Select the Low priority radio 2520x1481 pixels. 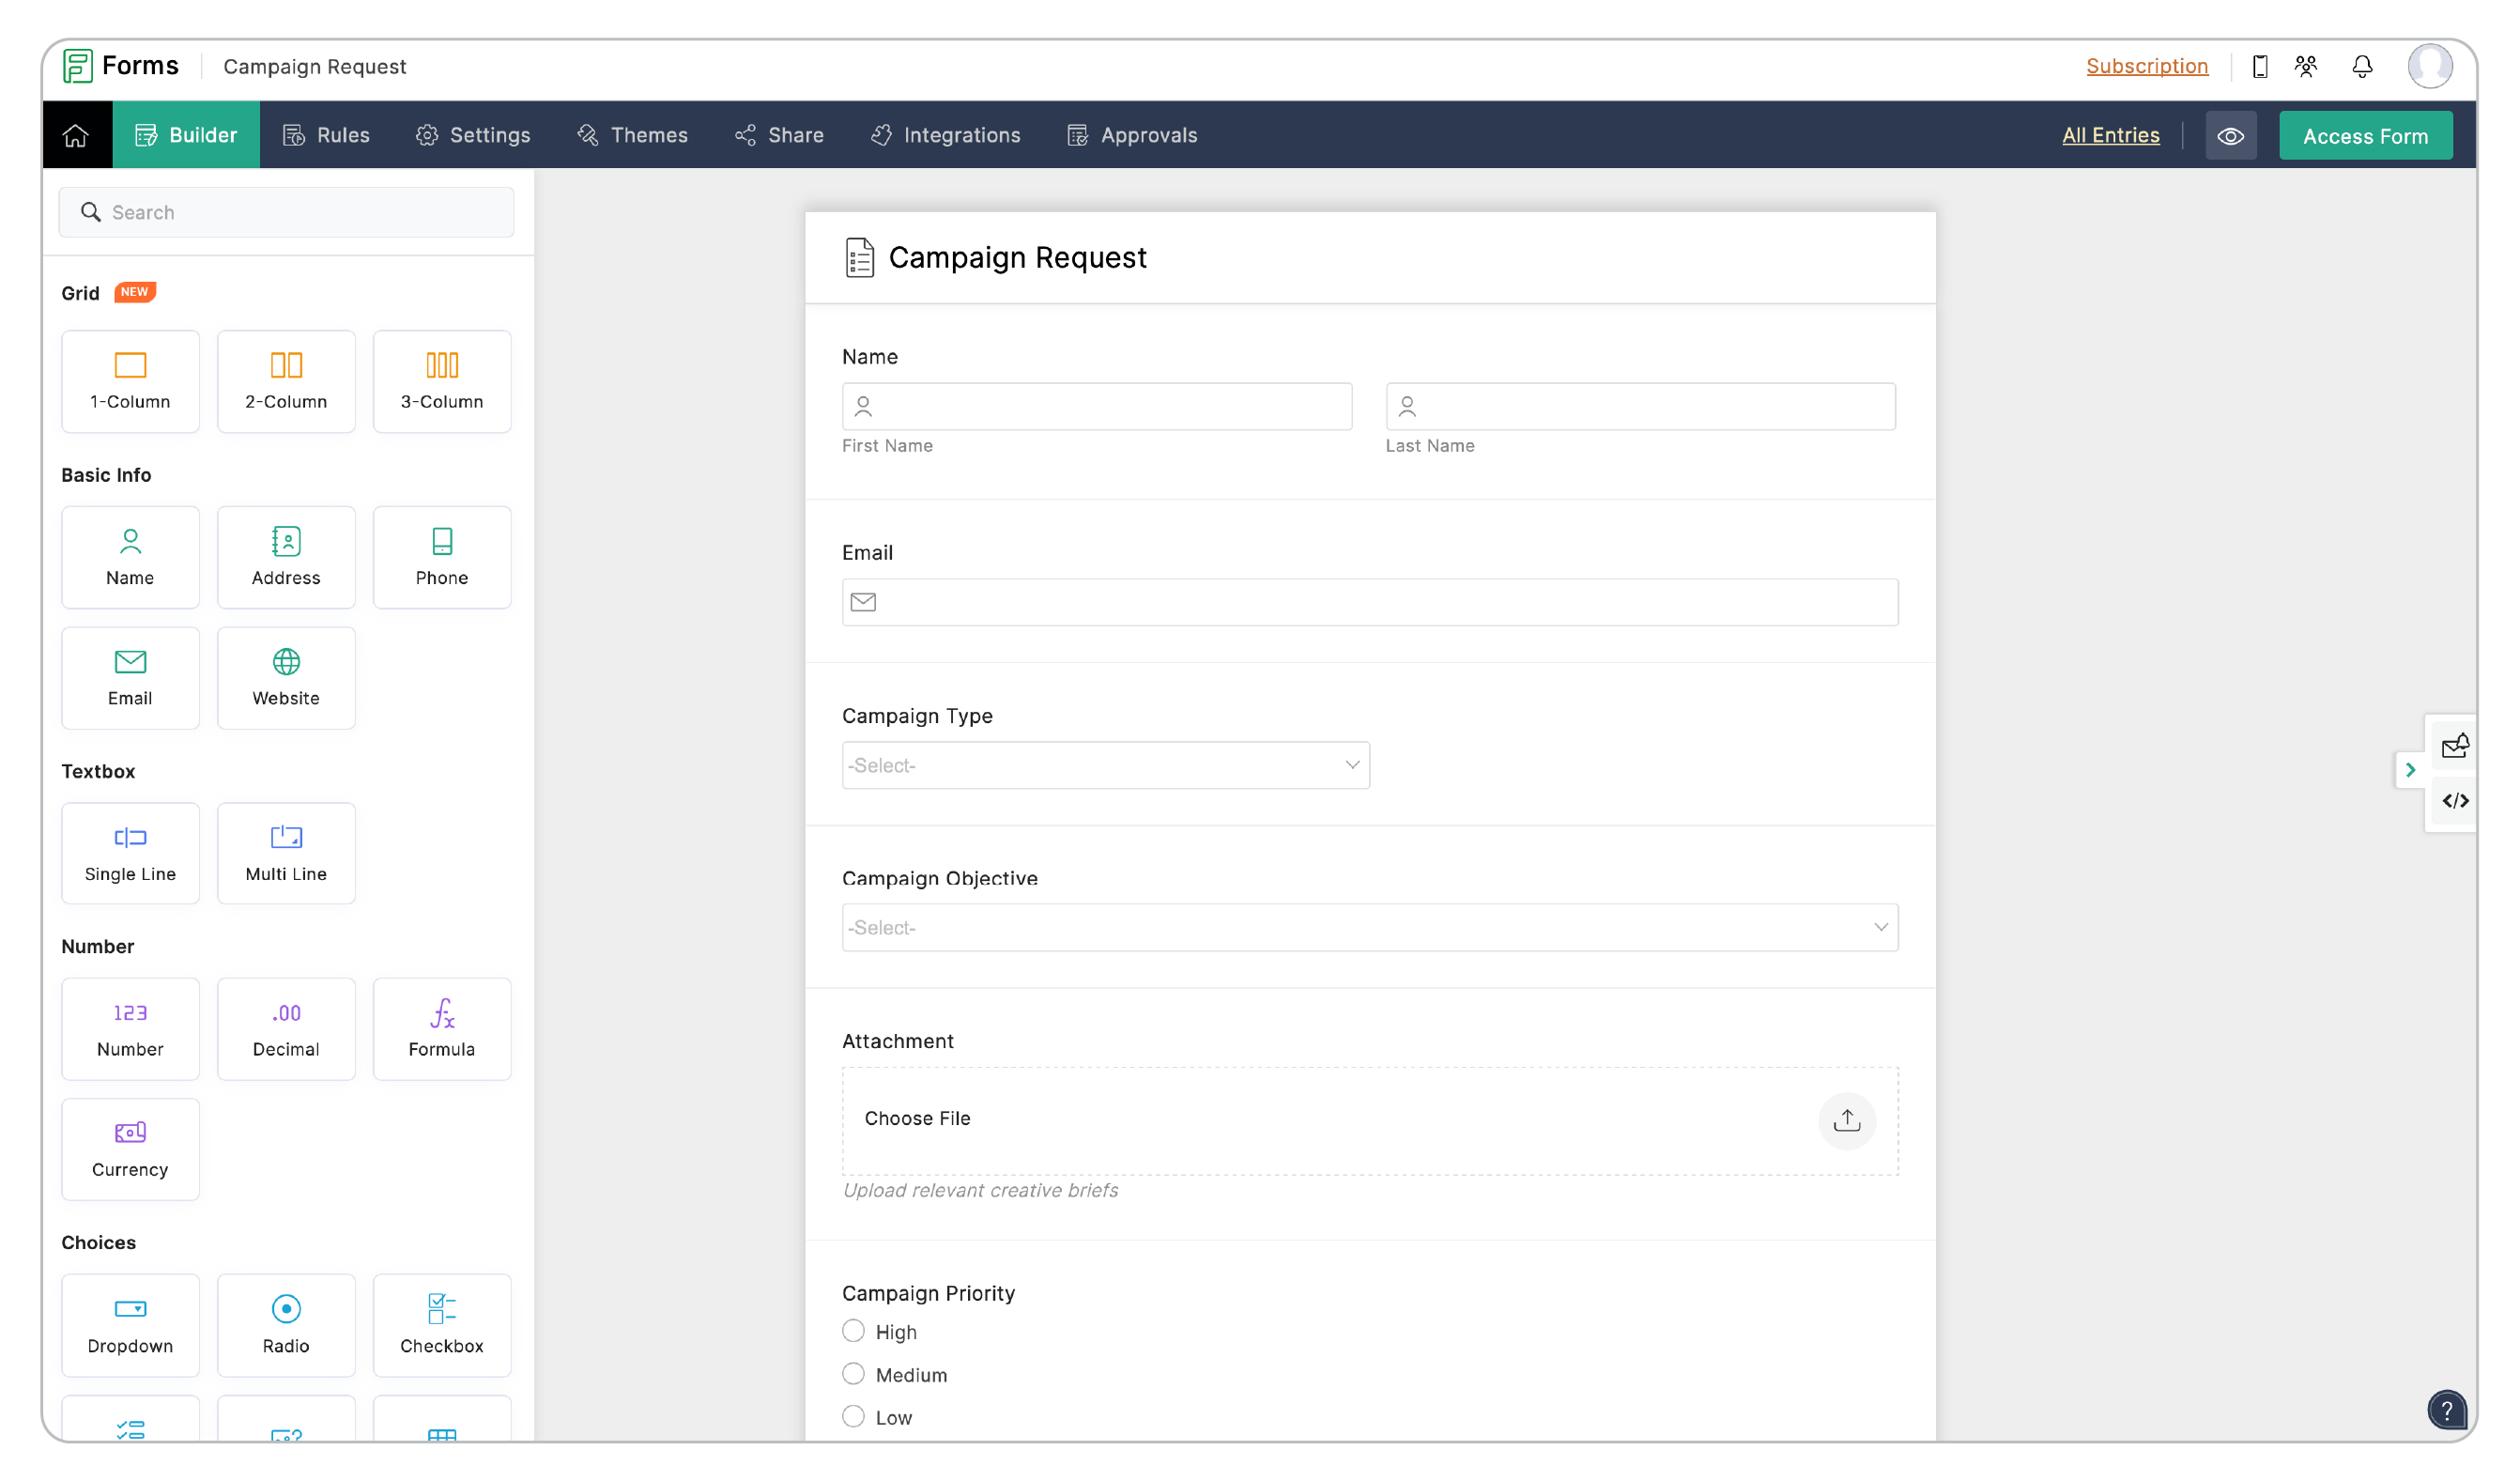tap(853, 1416)
